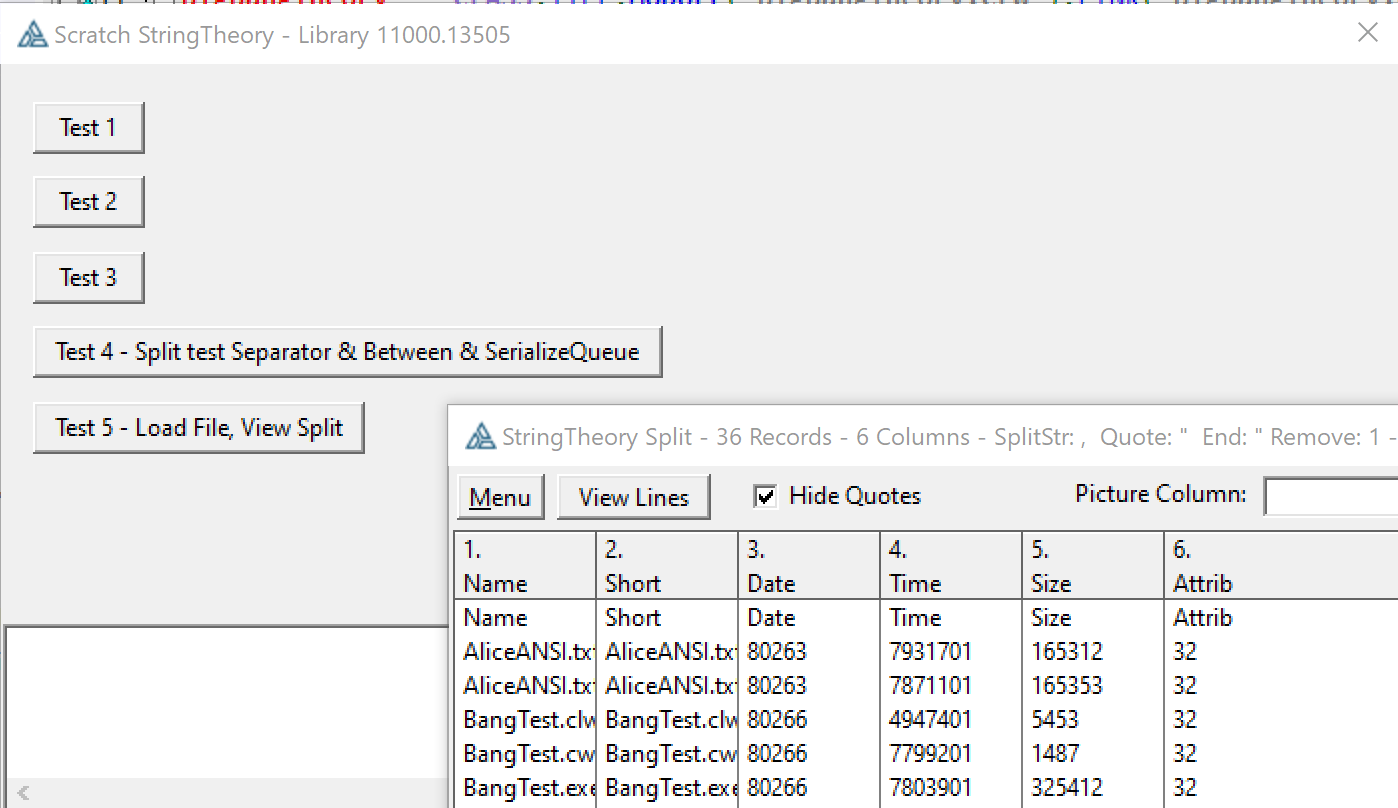Select BangTest.cwproj in Name column
The width and height of the screenshot is (1398, 808).
tap(526, 754)
